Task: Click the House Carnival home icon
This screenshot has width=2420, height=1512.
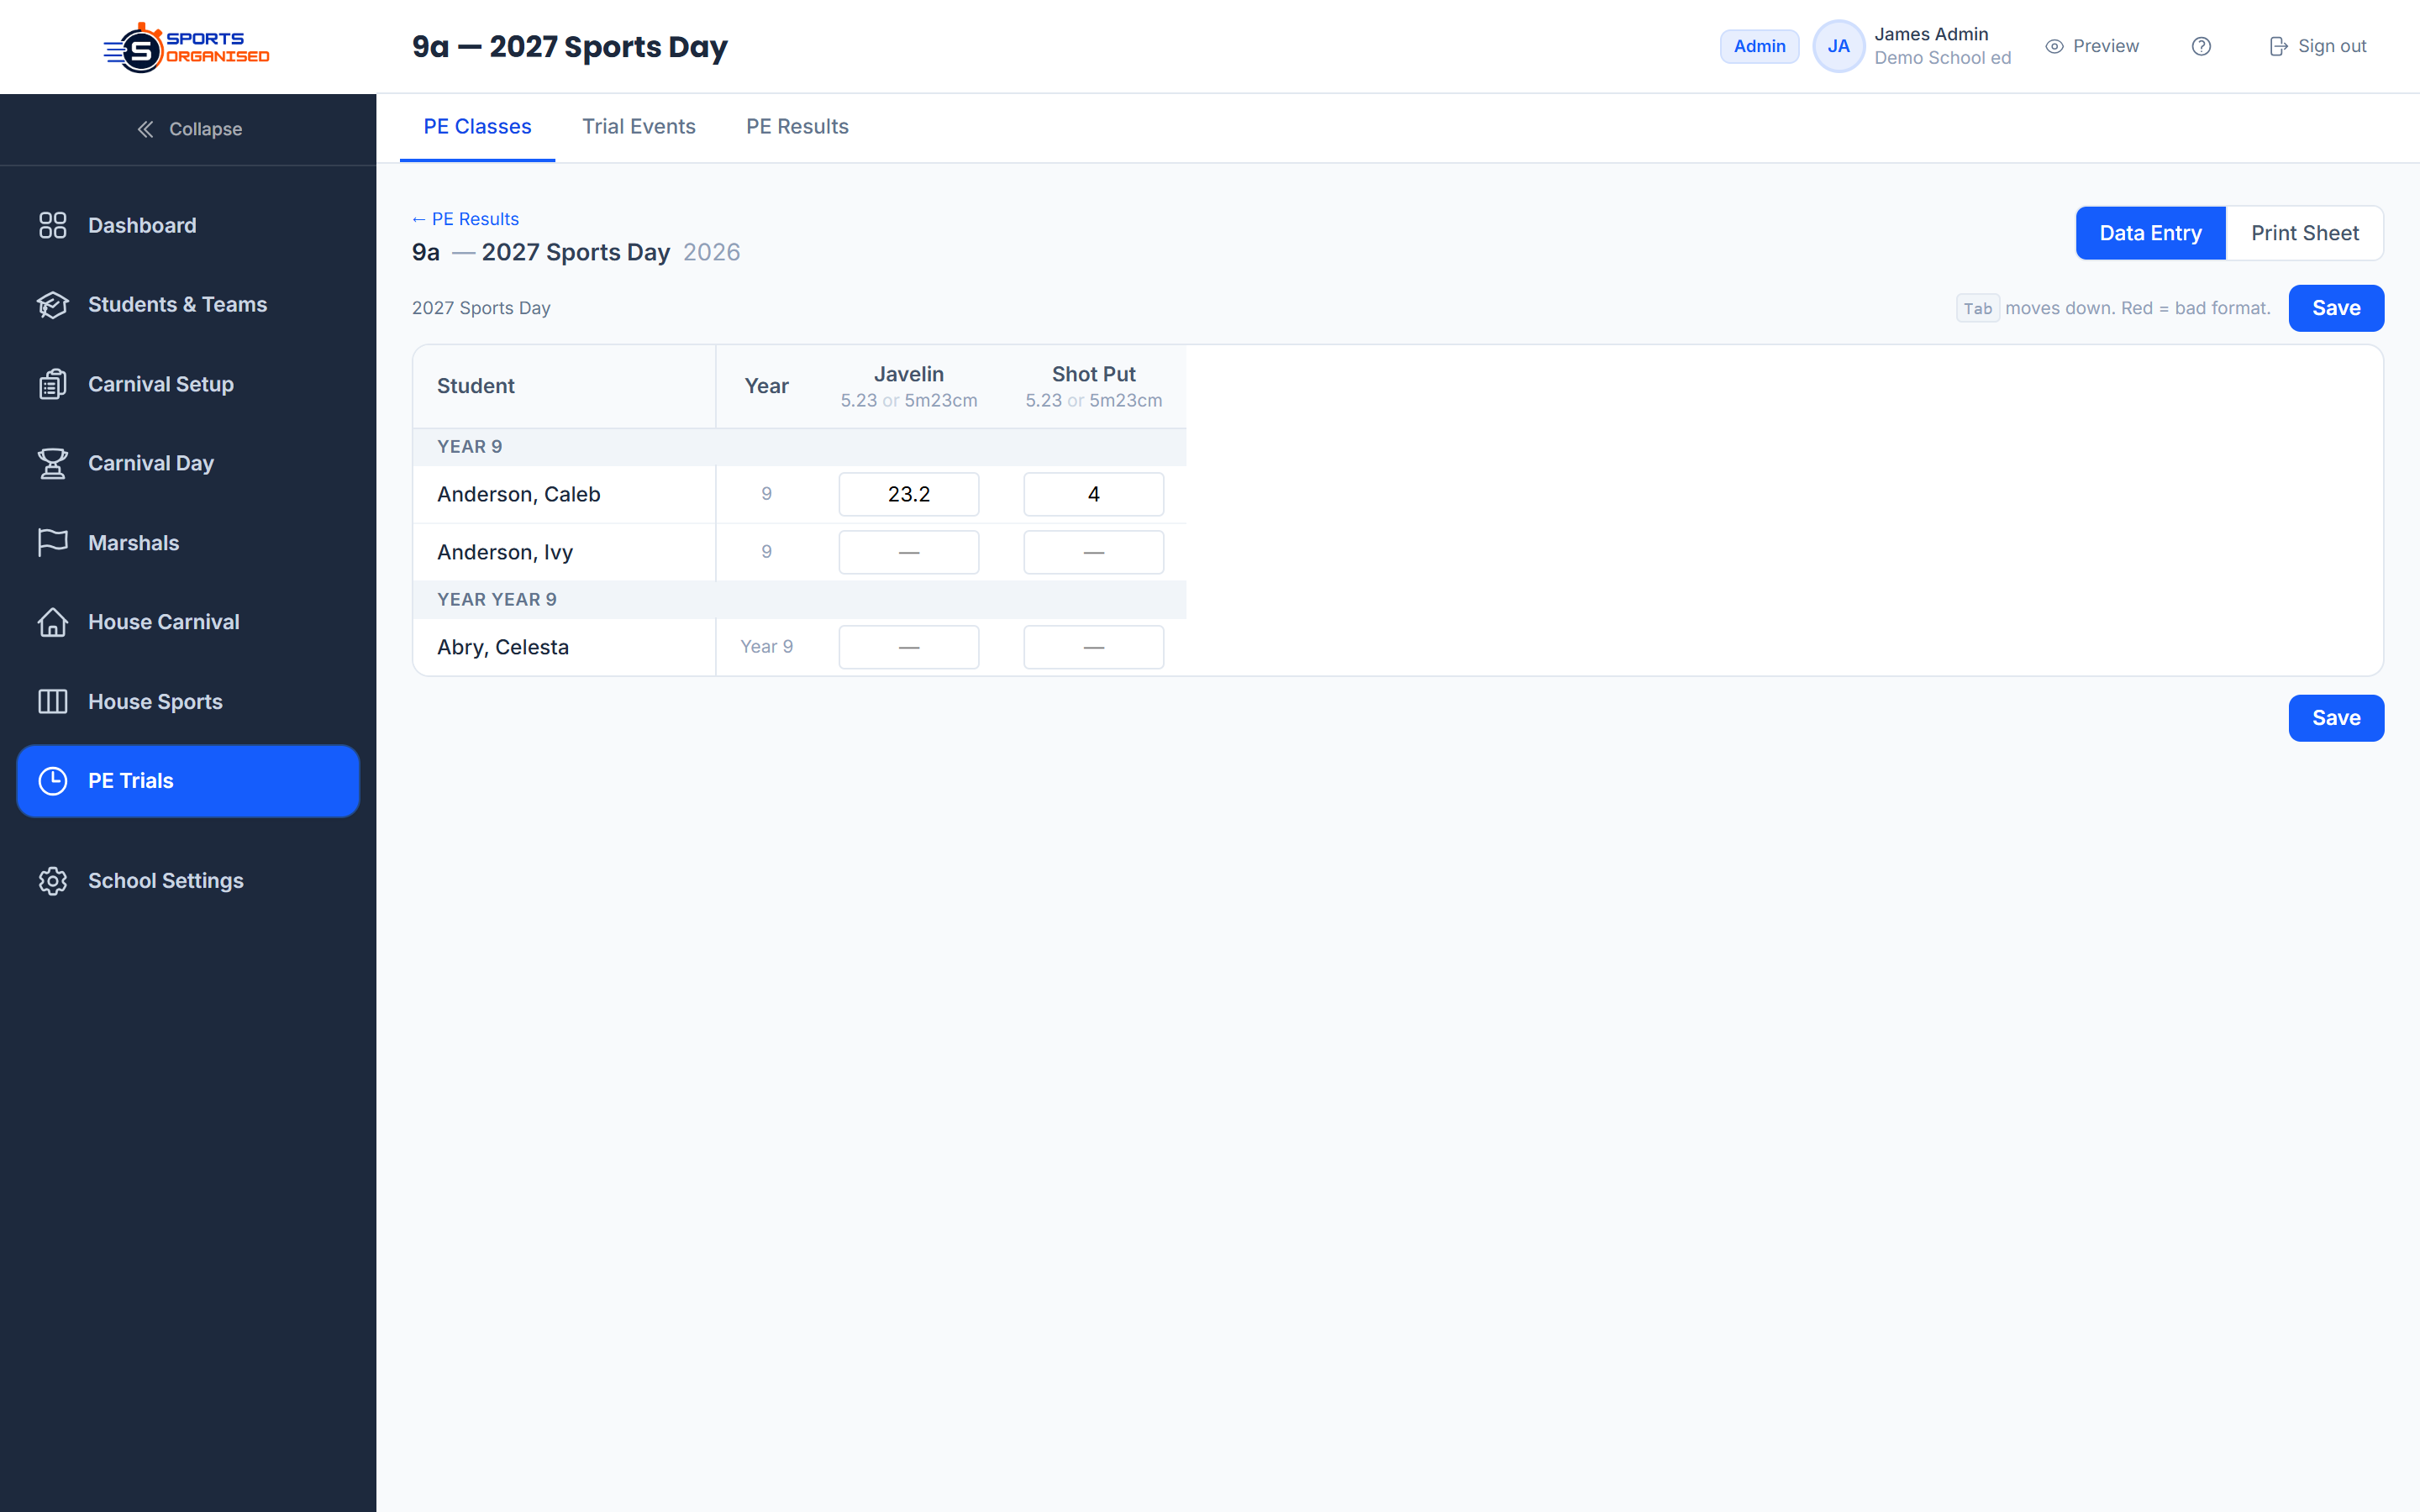Action: (x=53, y=622)
